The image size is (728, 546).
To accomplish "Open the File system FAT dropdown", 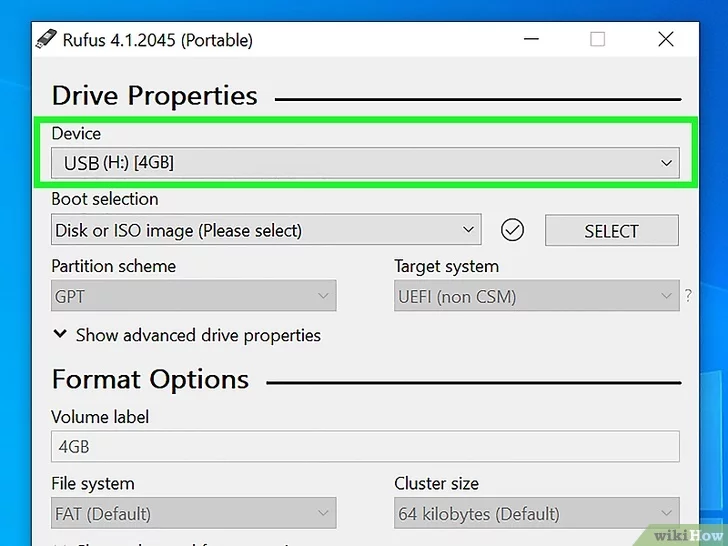I will pos(194,513).
